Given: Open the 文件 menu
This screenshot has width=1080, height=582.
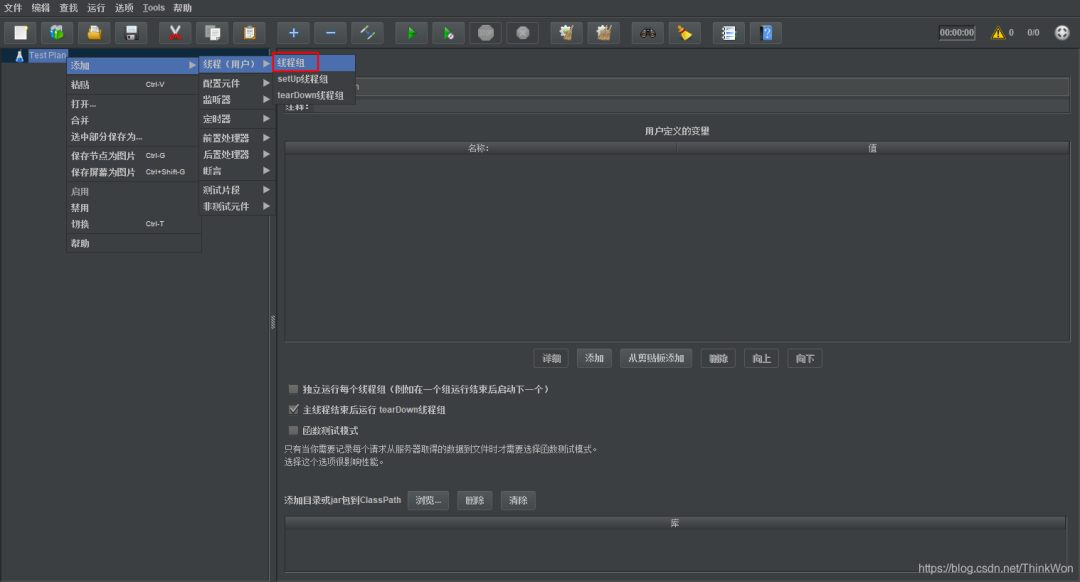Looking at the screenshot, I should (13, 8).
